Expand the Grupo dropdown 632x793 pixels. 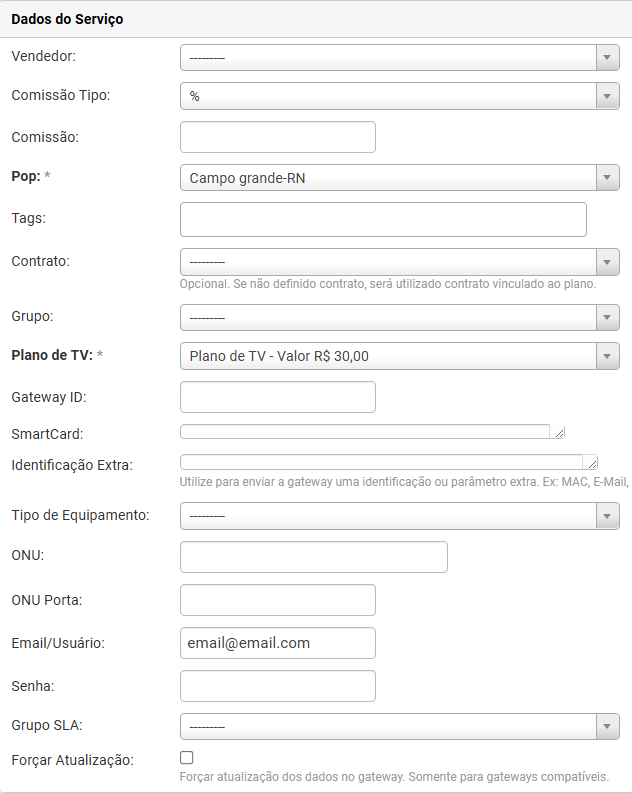tap(399, 317)
